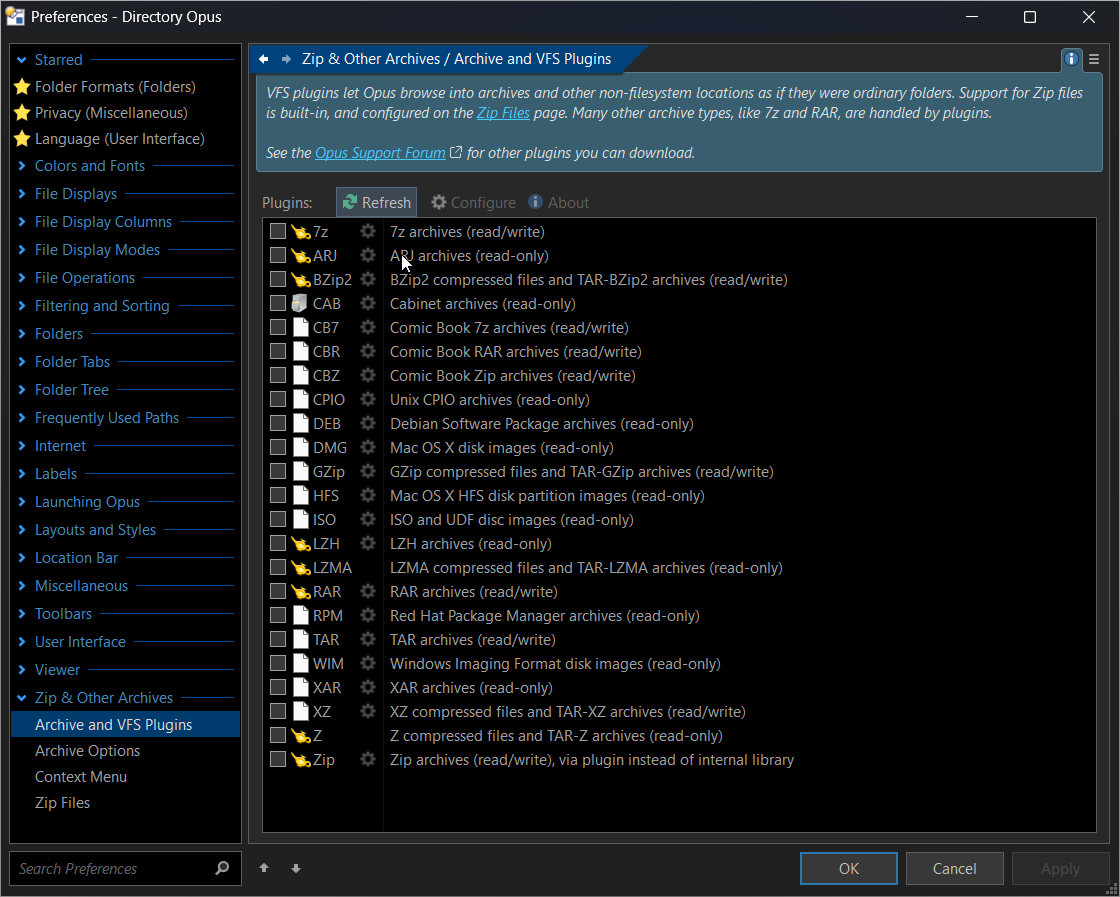Click the gear icon beside 7z plugin
Viewport: 1120px width, 897px height.
(x=367, y=231)
